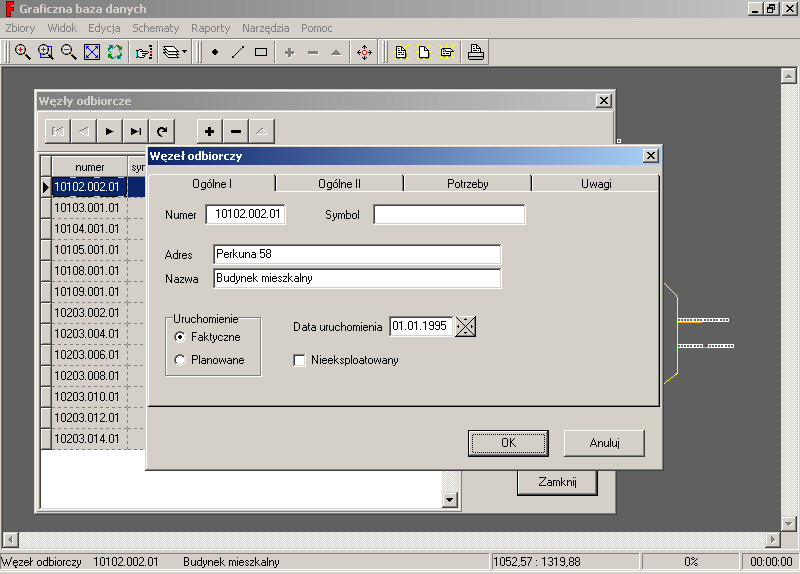Screen dimensions: 800x574
Task: Click into the Symbol input field
Action: coord(449,214)
